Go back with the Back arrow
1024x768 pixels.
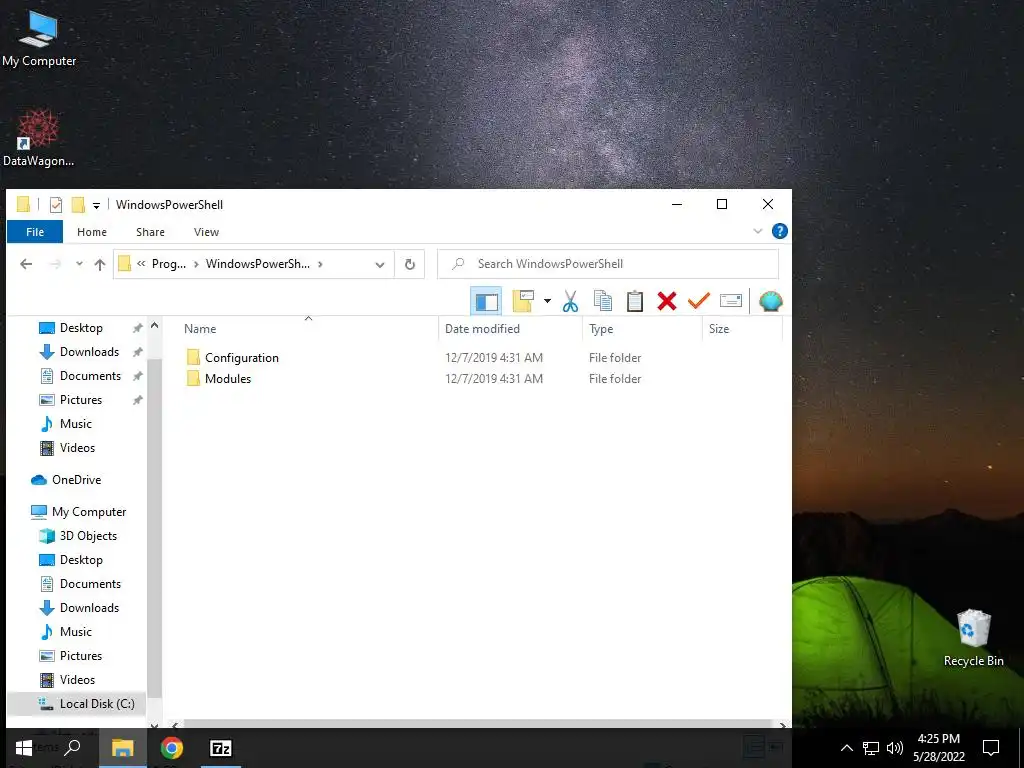[x=26, y=264]
